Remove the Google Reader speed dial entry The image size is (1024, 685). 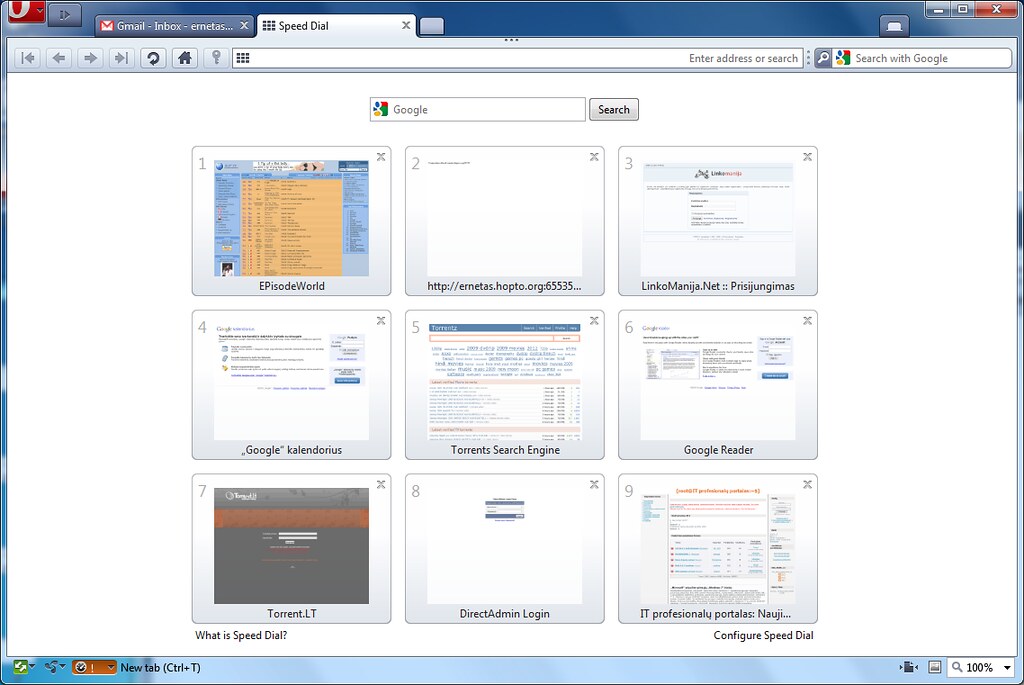point(808,321)
